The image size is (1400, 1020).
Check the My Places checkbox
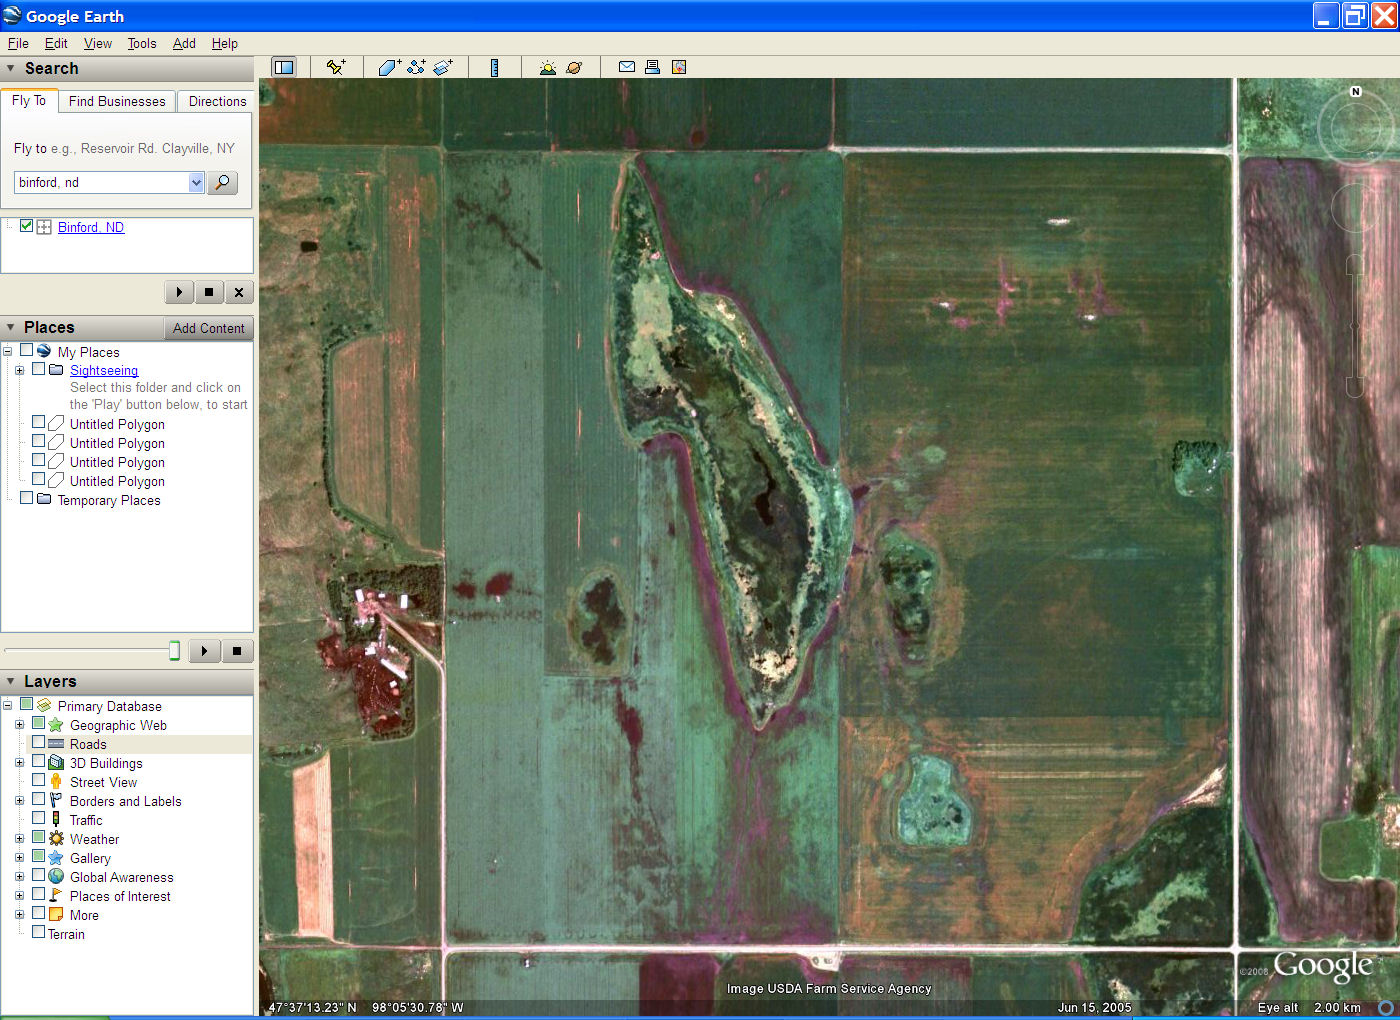[x=27, y=350]
